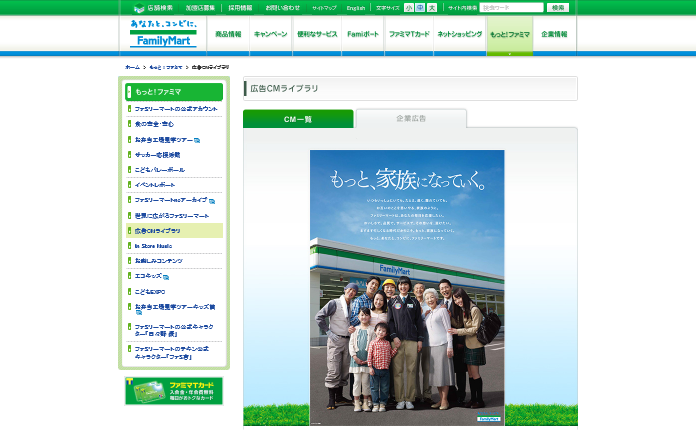Open お弁当工場見学ツアーキッズ版 in sidebar
The width and height of the screenshot is (696, 430).
(x=175, y=309)
